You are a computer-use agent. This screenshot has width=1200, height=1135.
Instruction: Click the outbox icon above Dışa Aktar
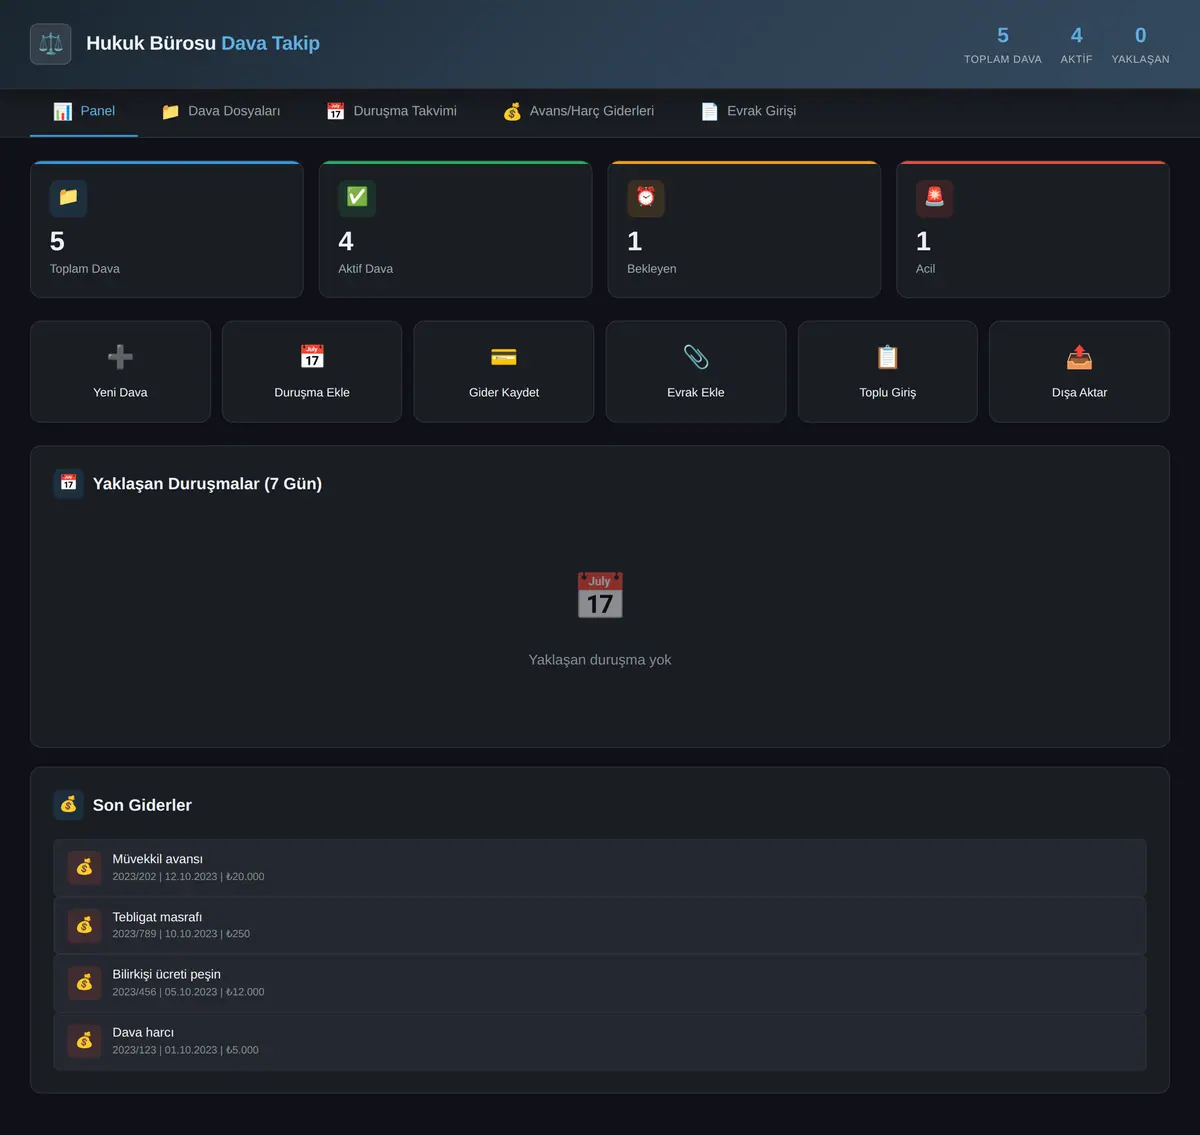pyautogui.click(x=1080, y=357)
